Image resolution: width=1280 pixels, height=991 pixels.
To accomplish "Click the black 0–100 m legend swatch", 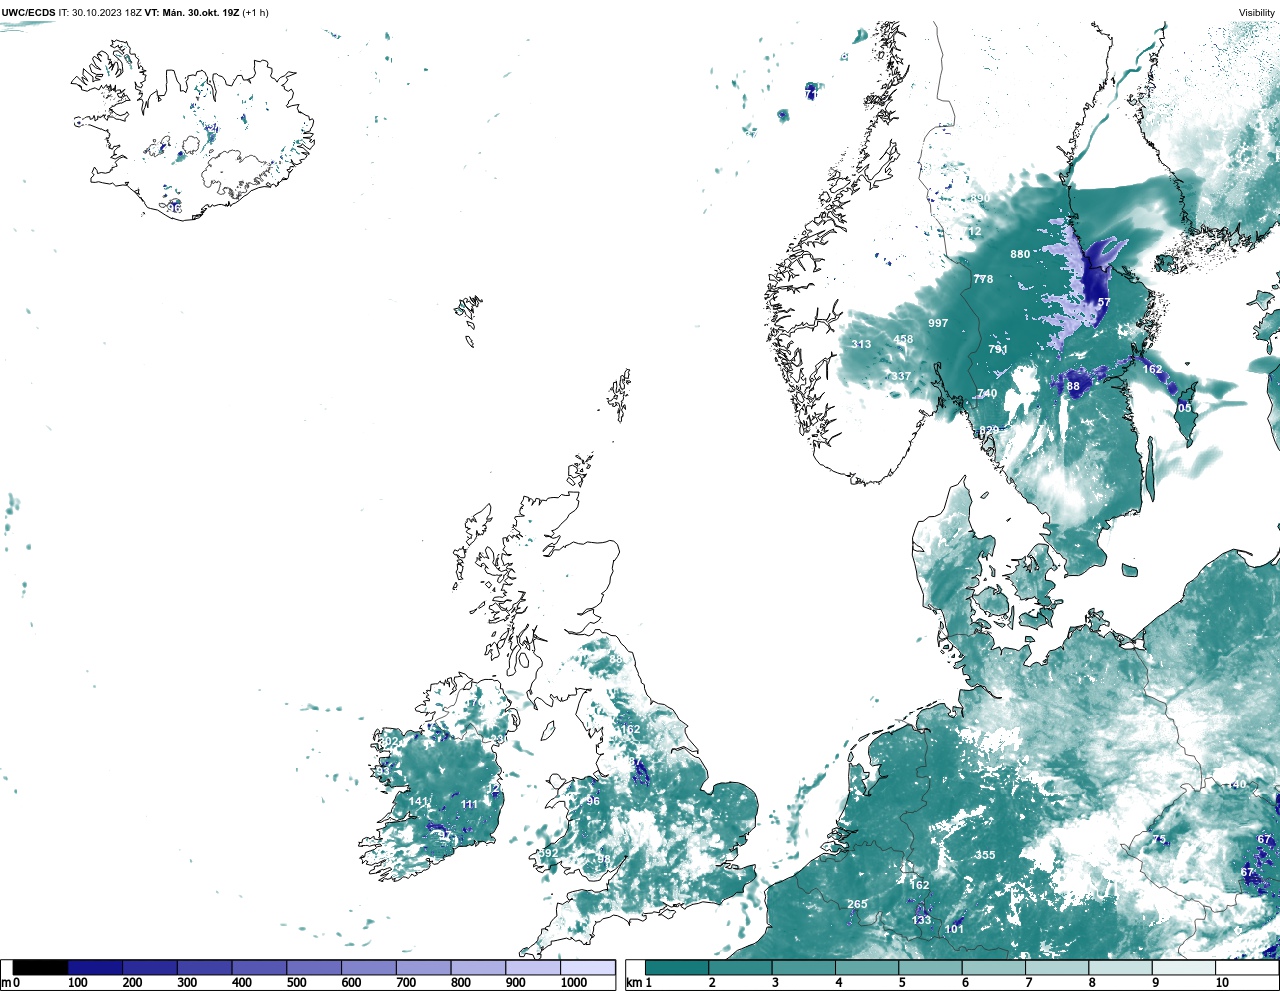I will (40, 968).
